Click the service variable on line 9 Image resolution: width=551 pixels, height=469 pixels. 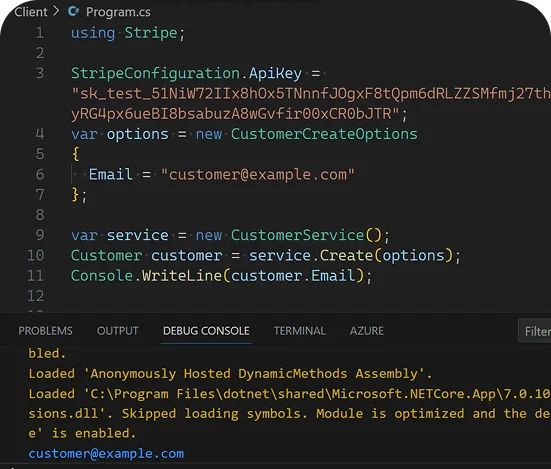pos(137,235)
